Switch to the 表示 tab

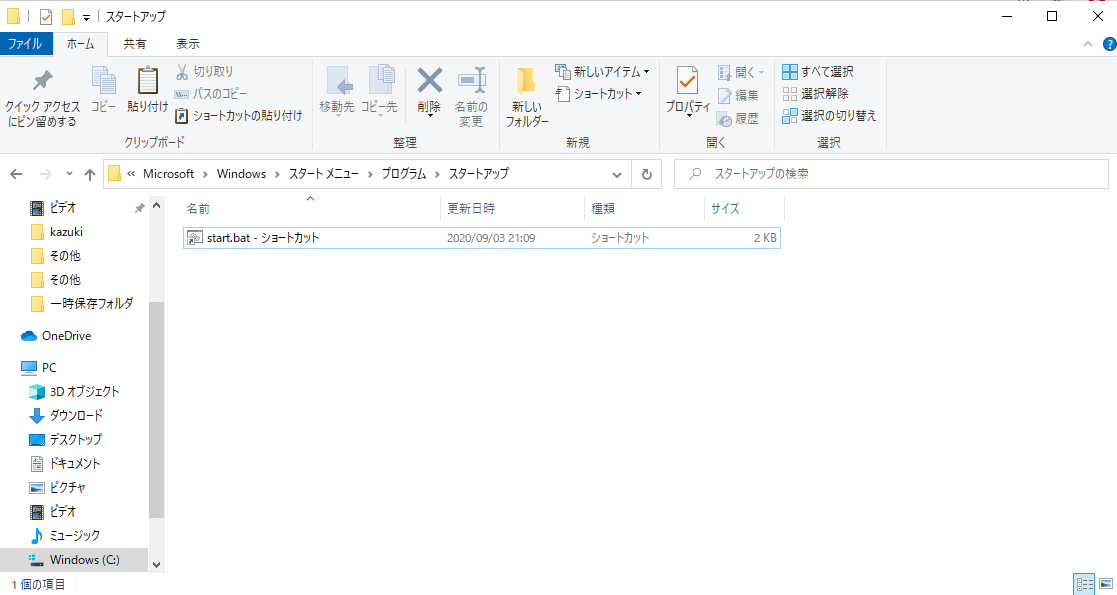(188, 43)
